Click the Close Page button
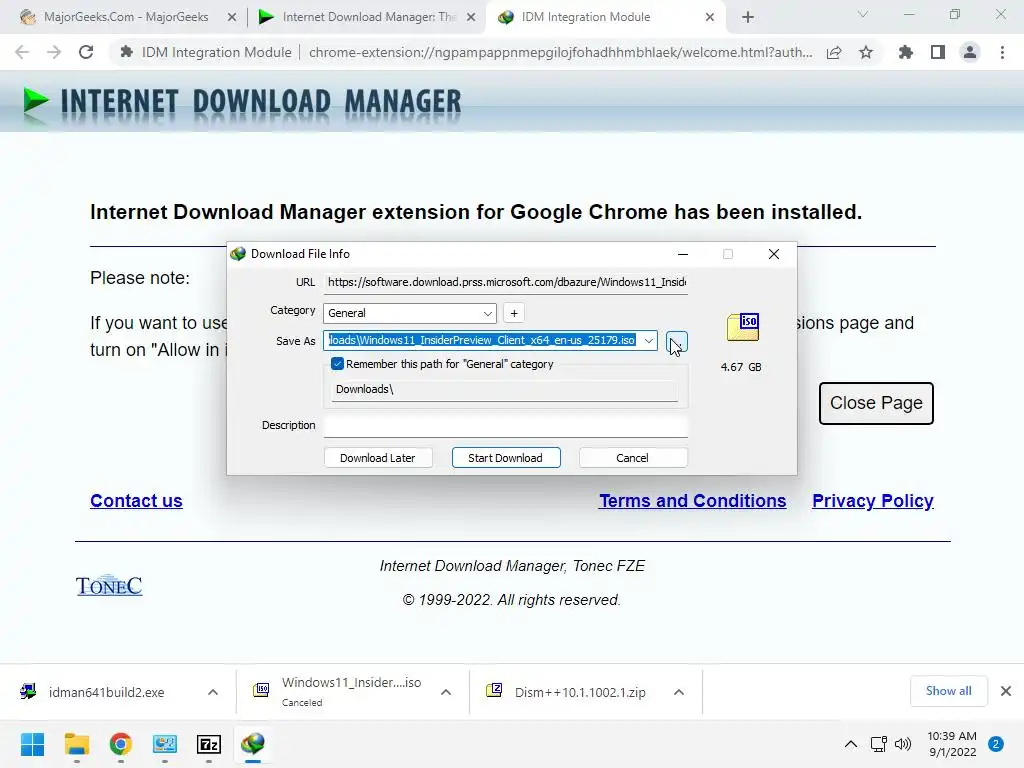This screenshot has height=768, width=1024. coord(876,403)
